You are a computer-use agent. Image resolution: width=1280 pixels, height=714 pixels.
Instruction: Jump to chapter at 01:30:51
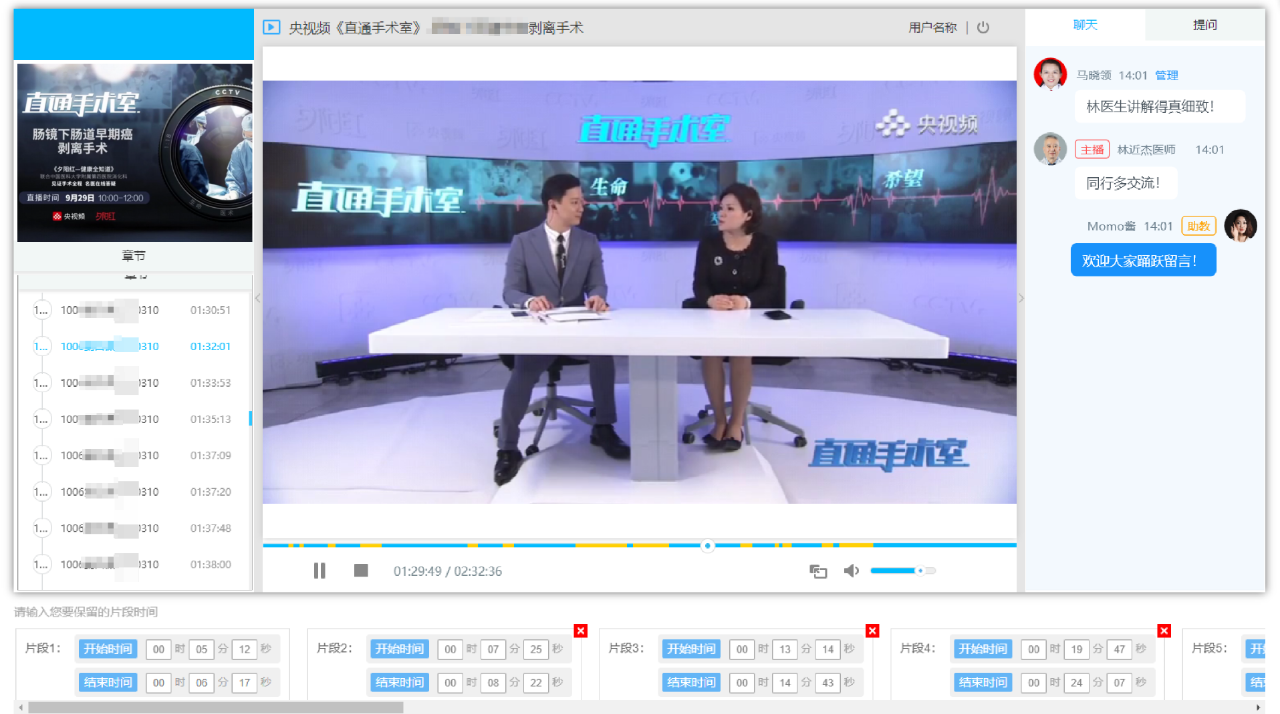134,310
